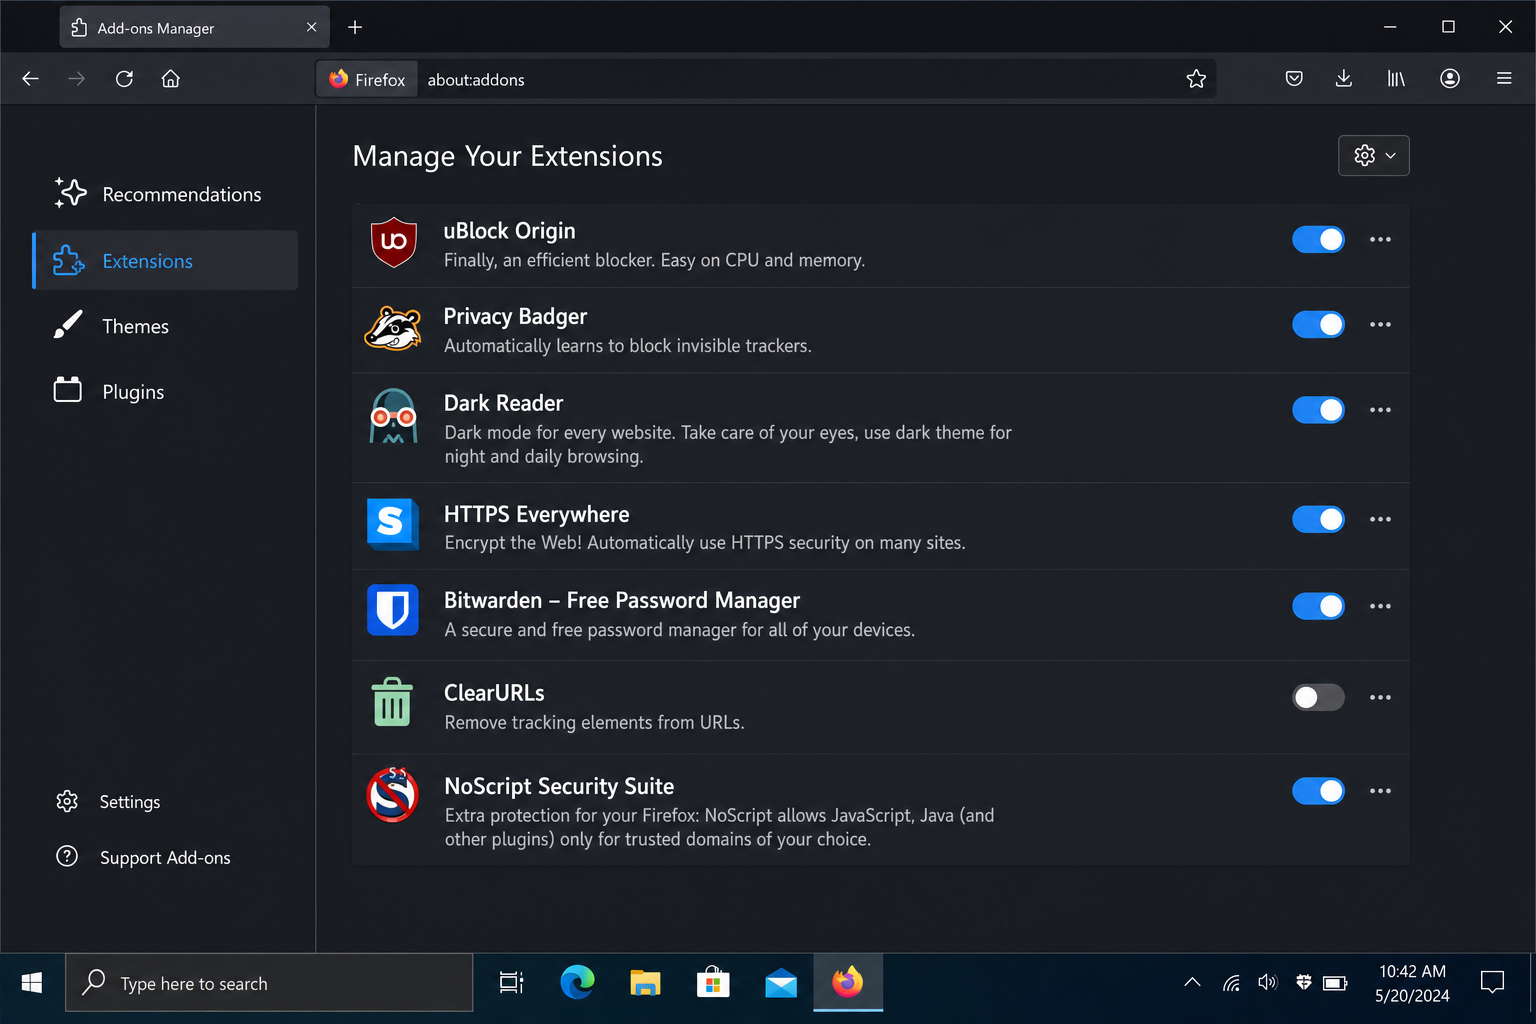Open the notification center icon

1492,983
